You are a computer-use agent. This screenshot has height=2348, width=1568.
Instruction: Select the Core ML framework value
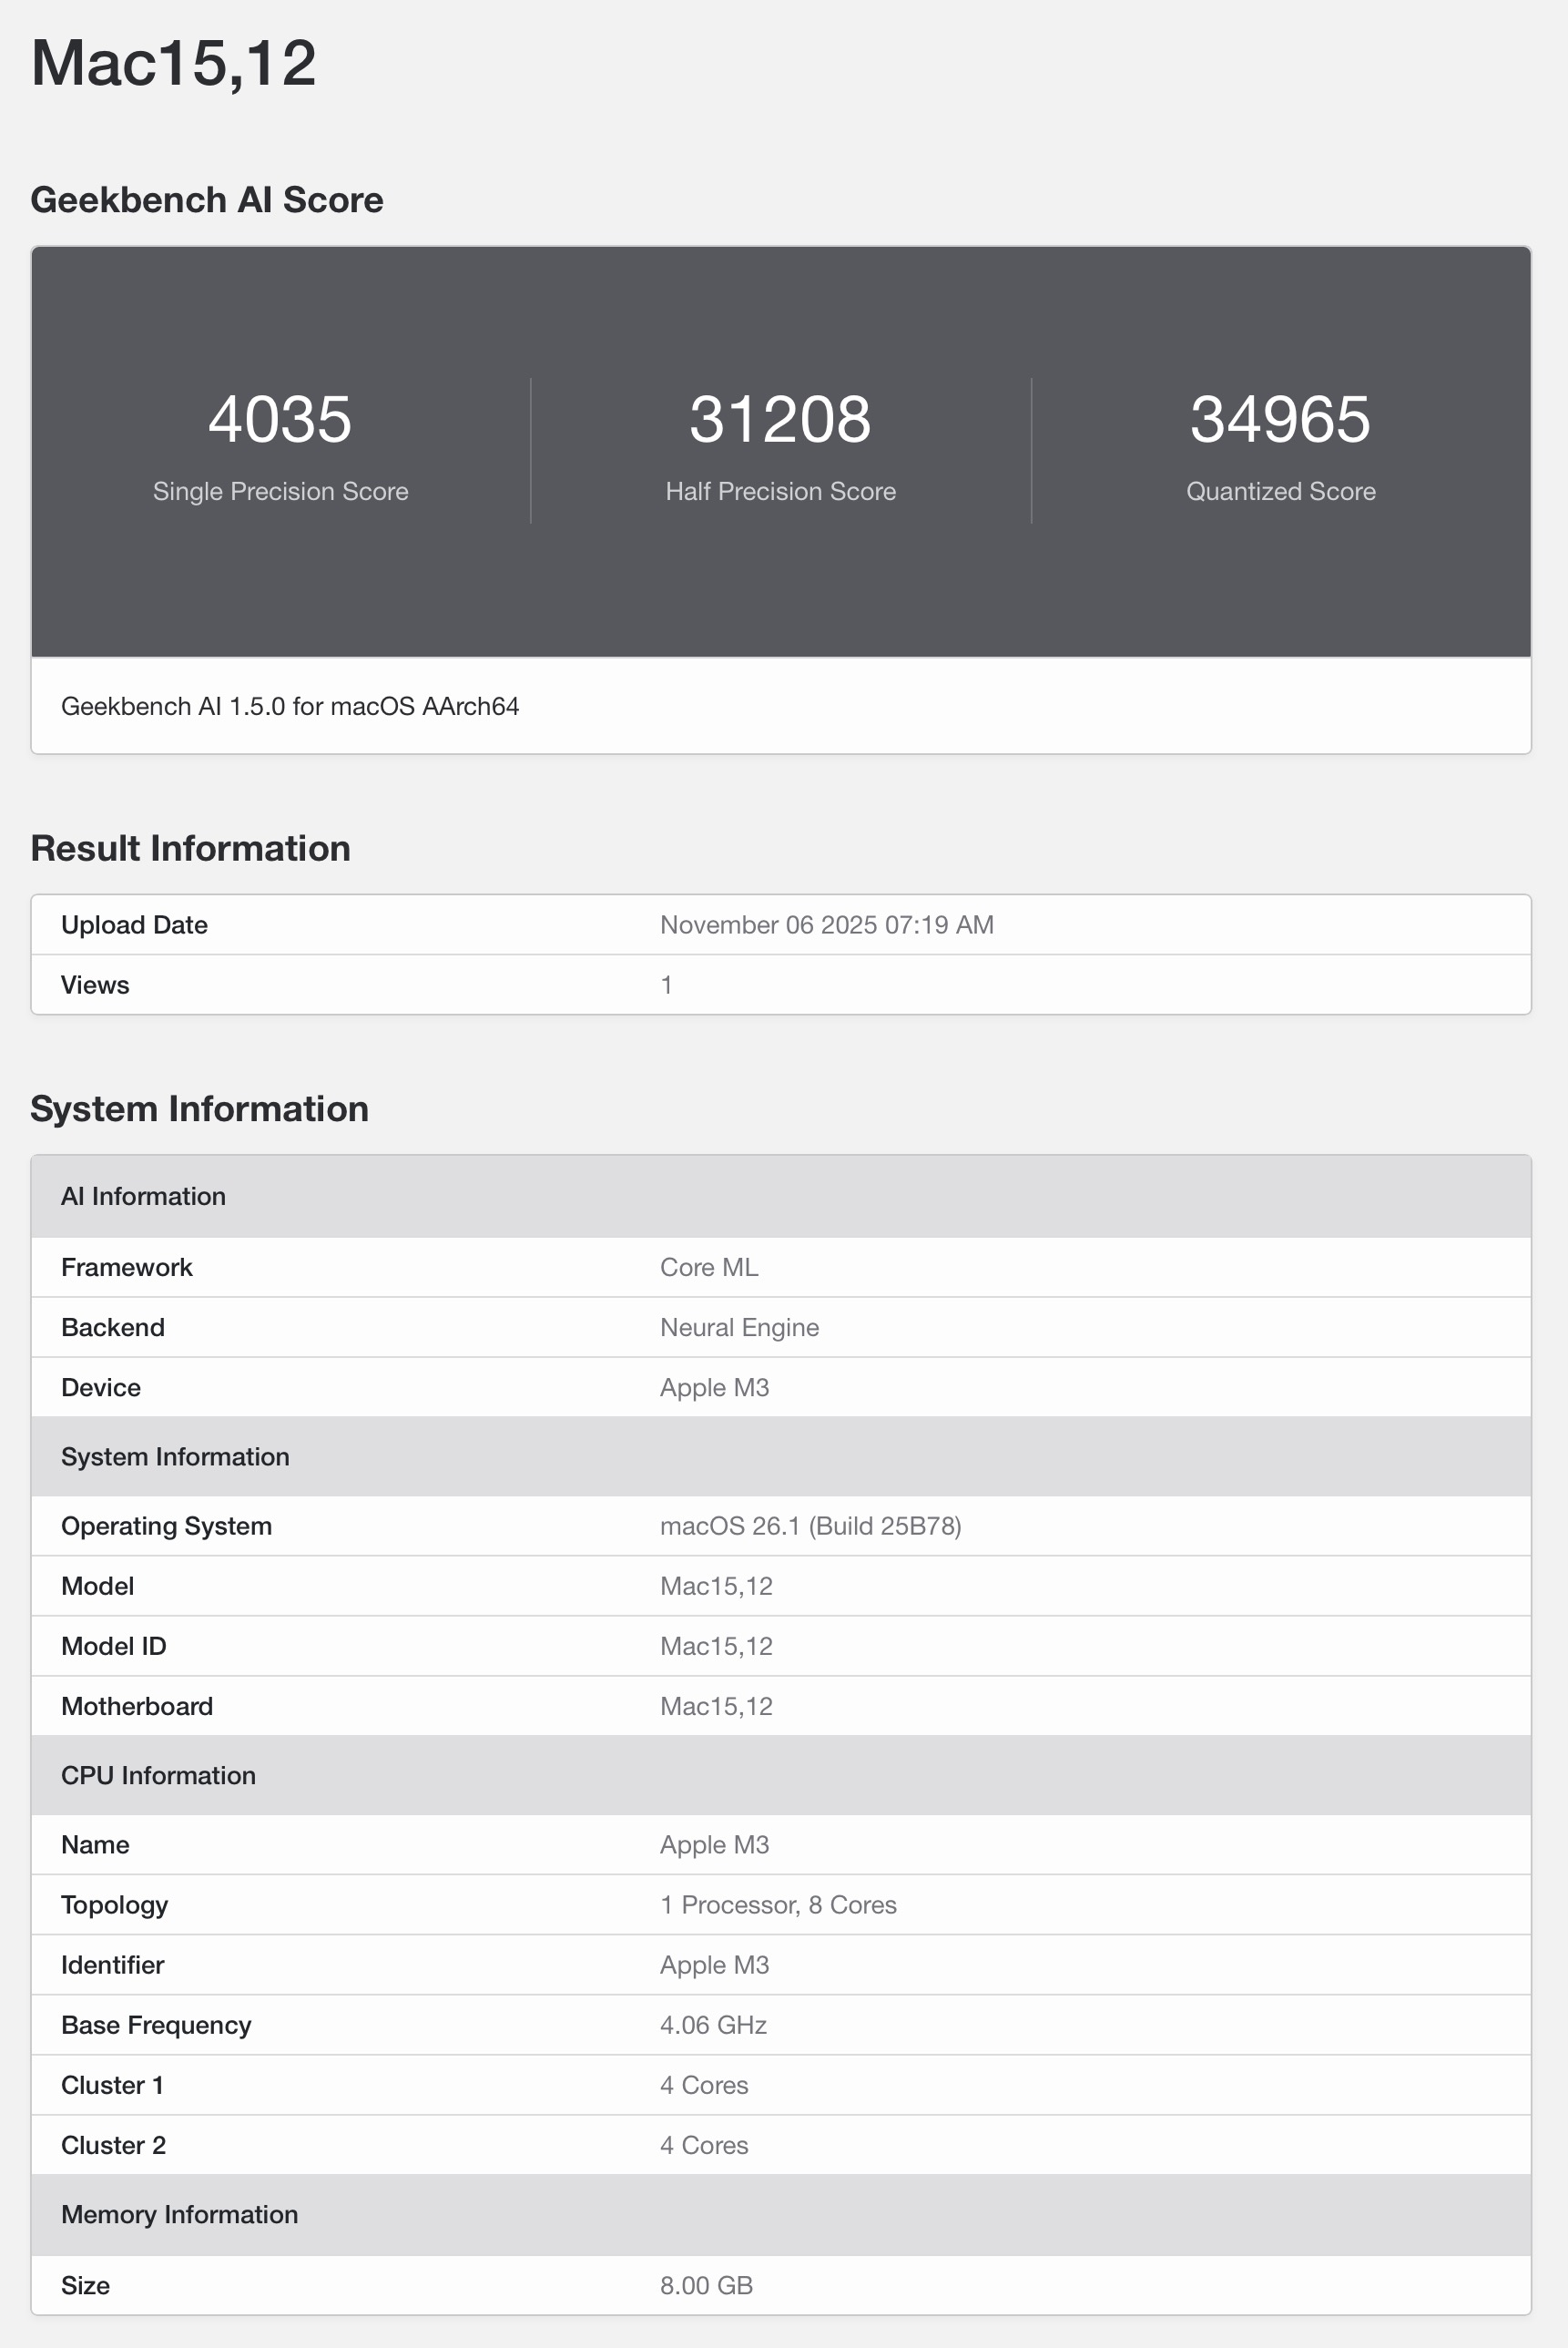[x=709, y=1267]
